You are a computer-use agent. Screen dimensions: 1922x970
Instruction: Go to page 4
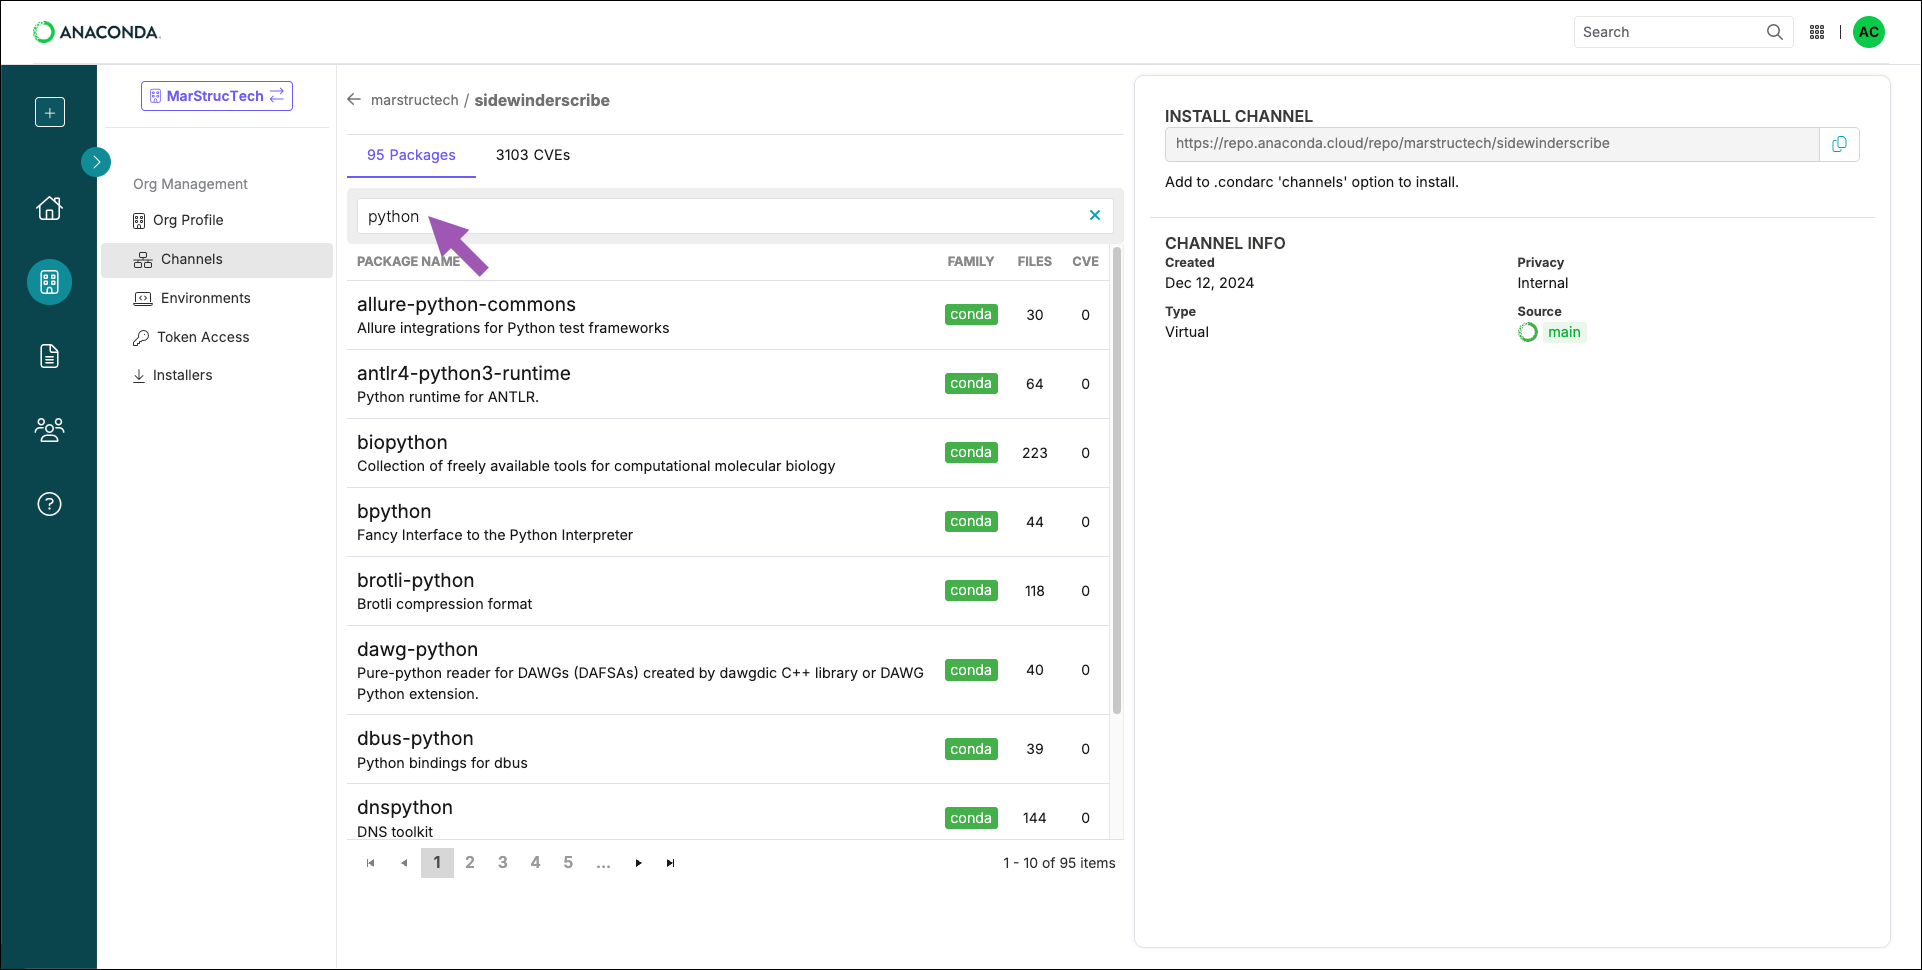[536, 863]
